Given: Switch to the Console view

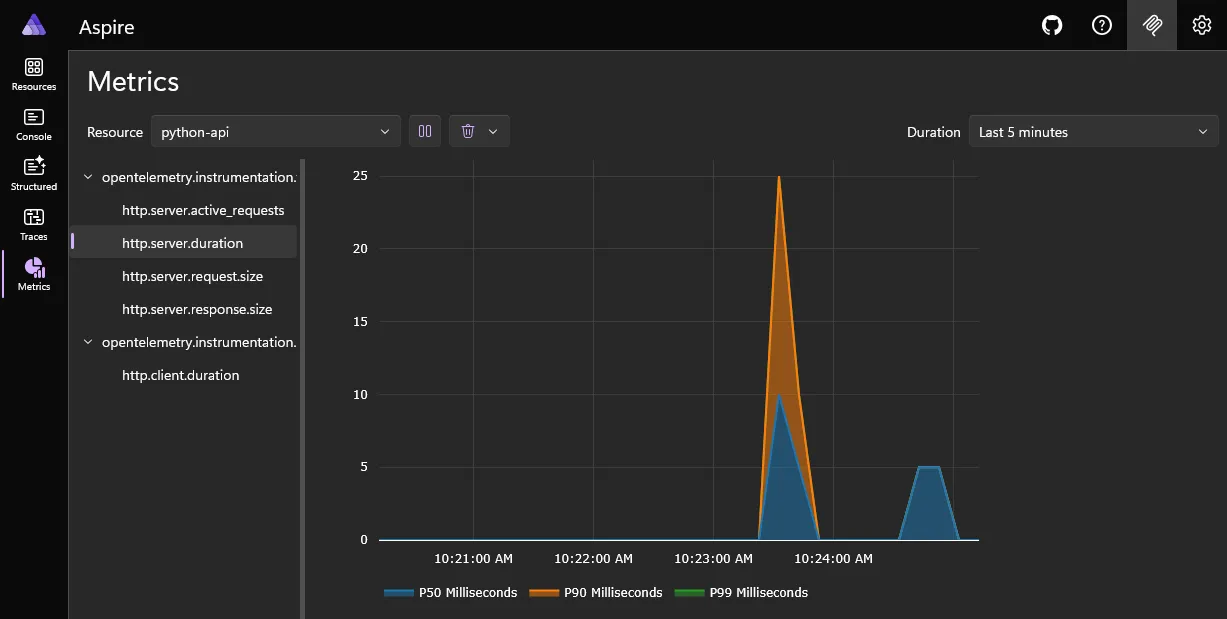Looking at the screenshot, I should point(33,123).
